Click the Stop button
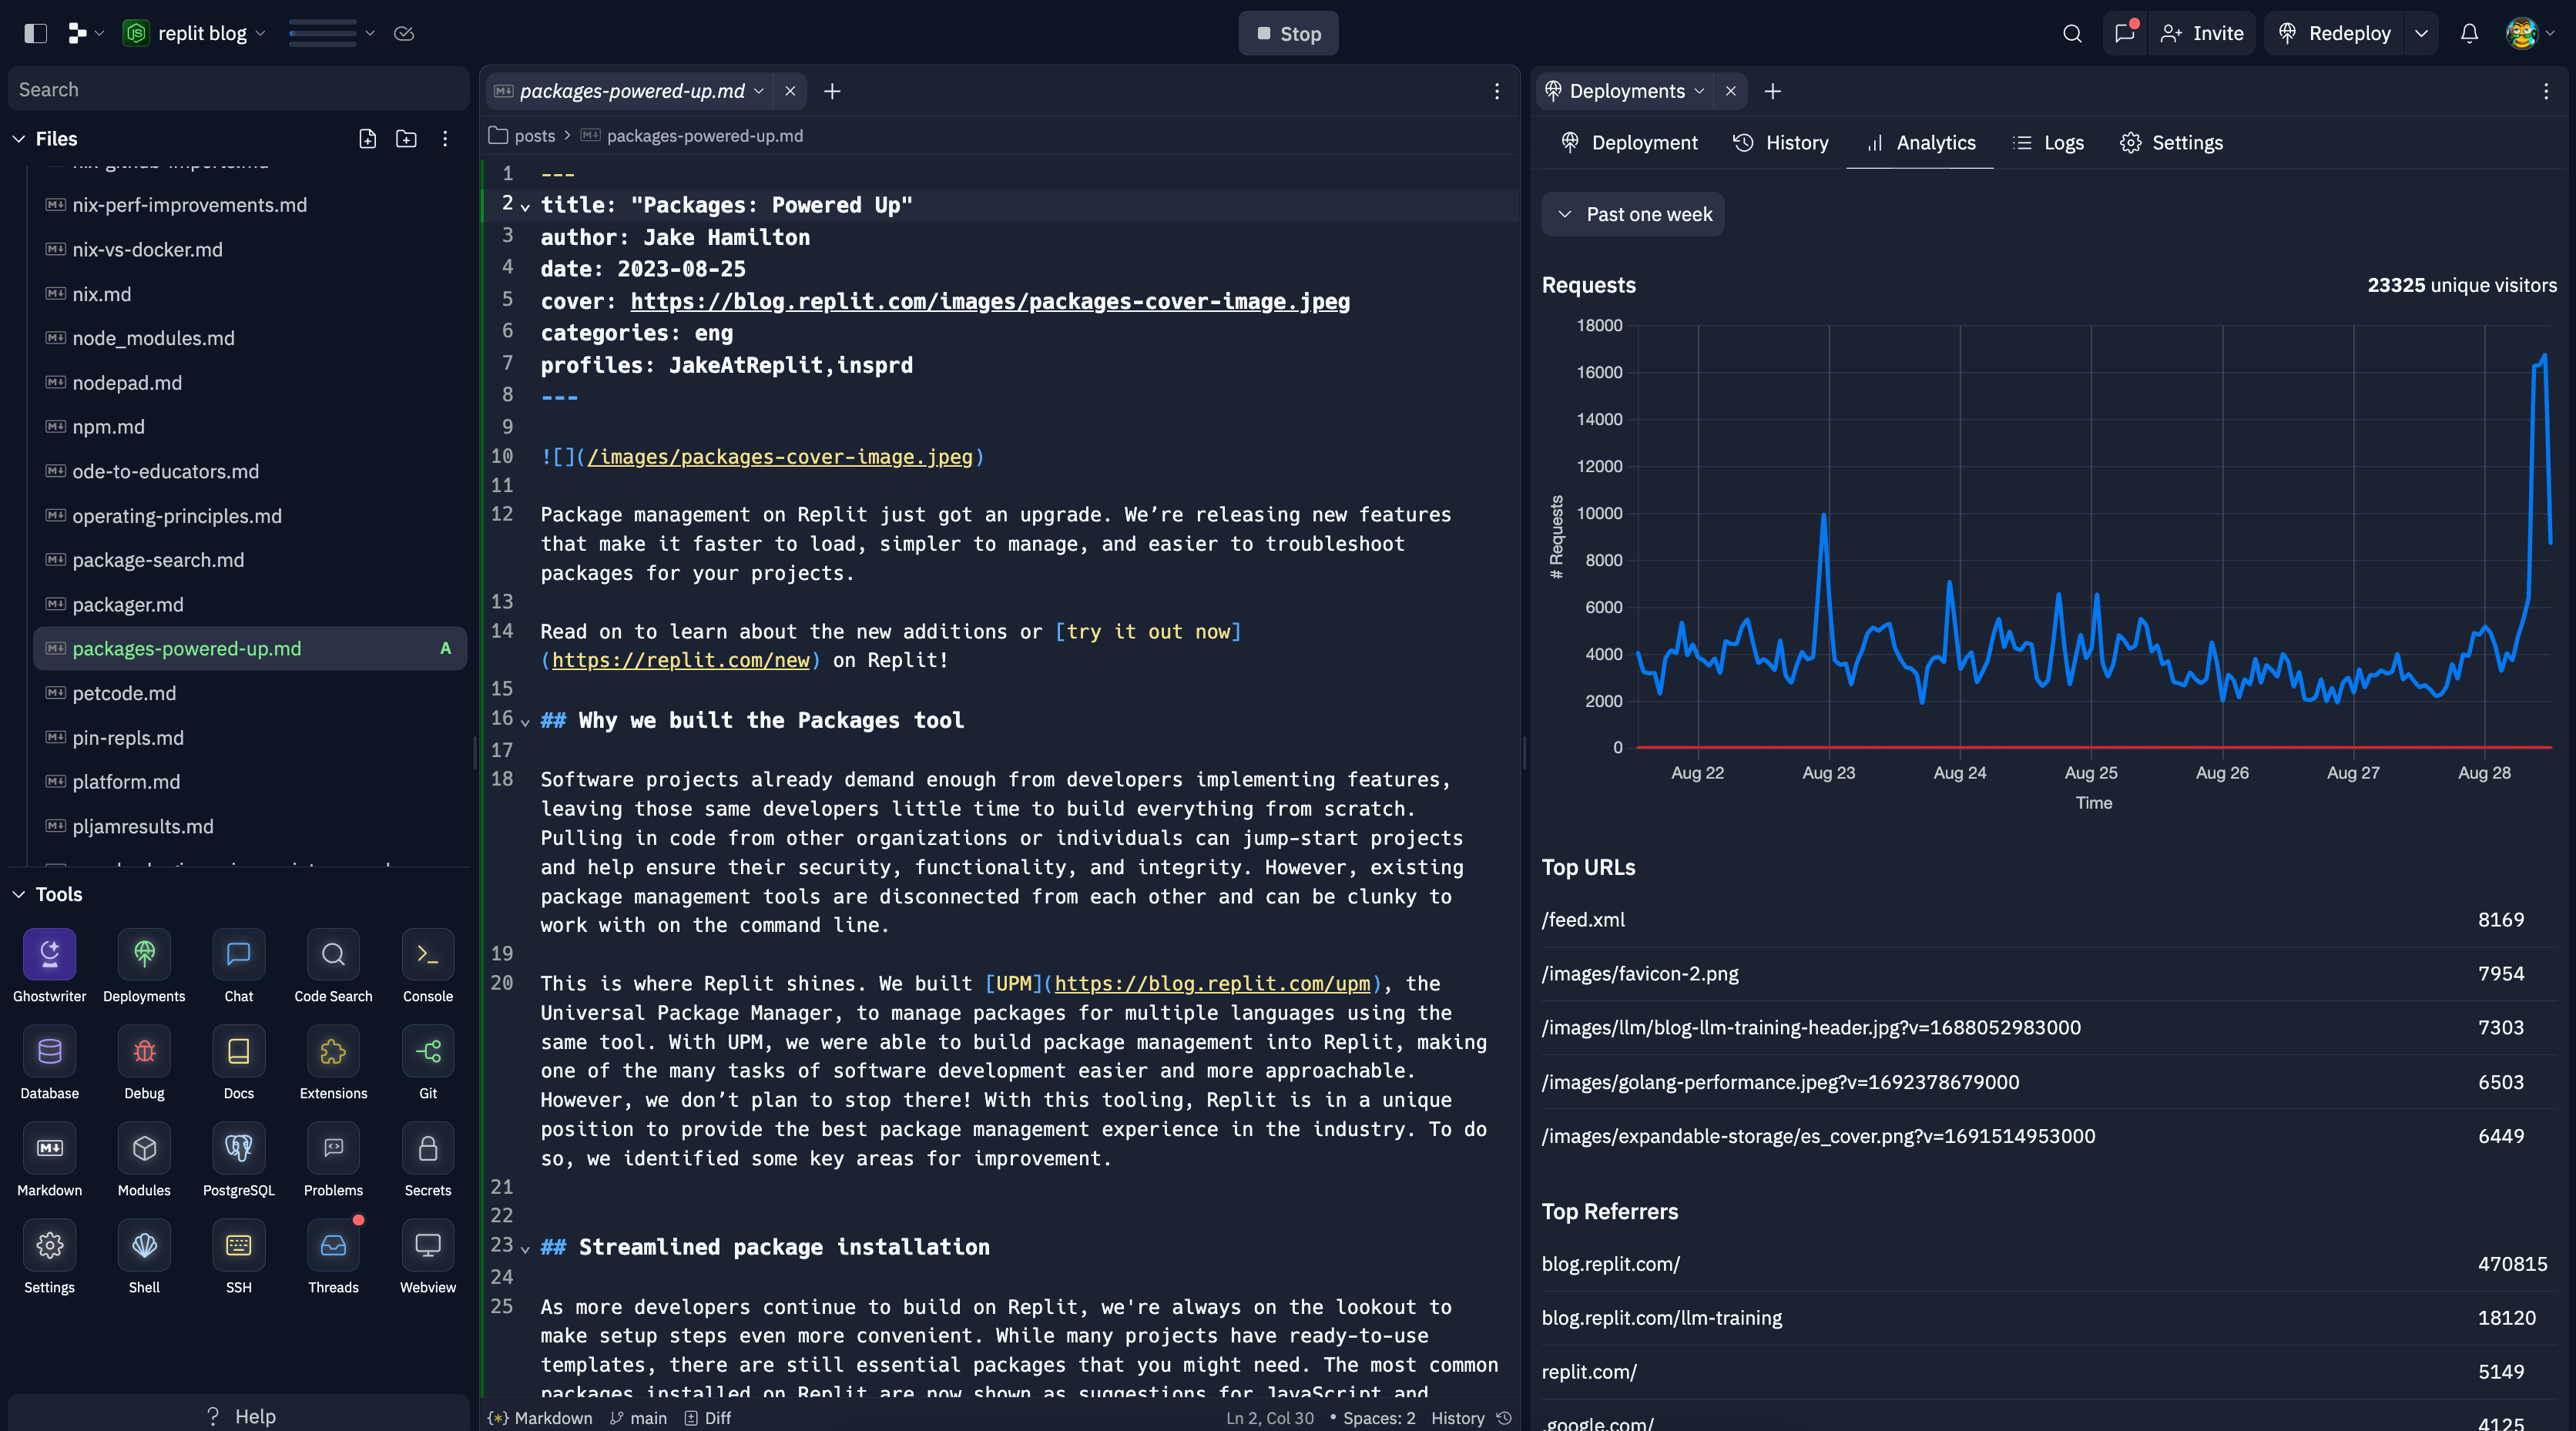This screenshot has width=2576, height=1431. point(1288,34)
